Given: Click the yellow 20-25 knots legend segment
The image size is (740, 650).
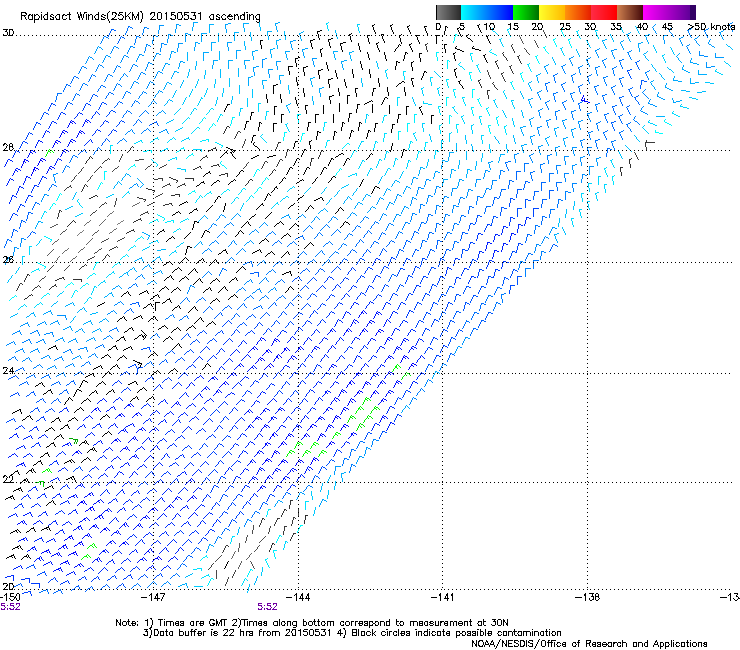Looking at the screenshot, I should coord(552,12).
